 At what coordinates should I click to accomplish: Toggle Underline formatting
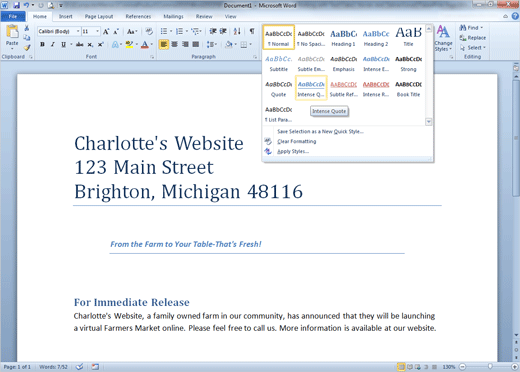[x=63, y=44]
